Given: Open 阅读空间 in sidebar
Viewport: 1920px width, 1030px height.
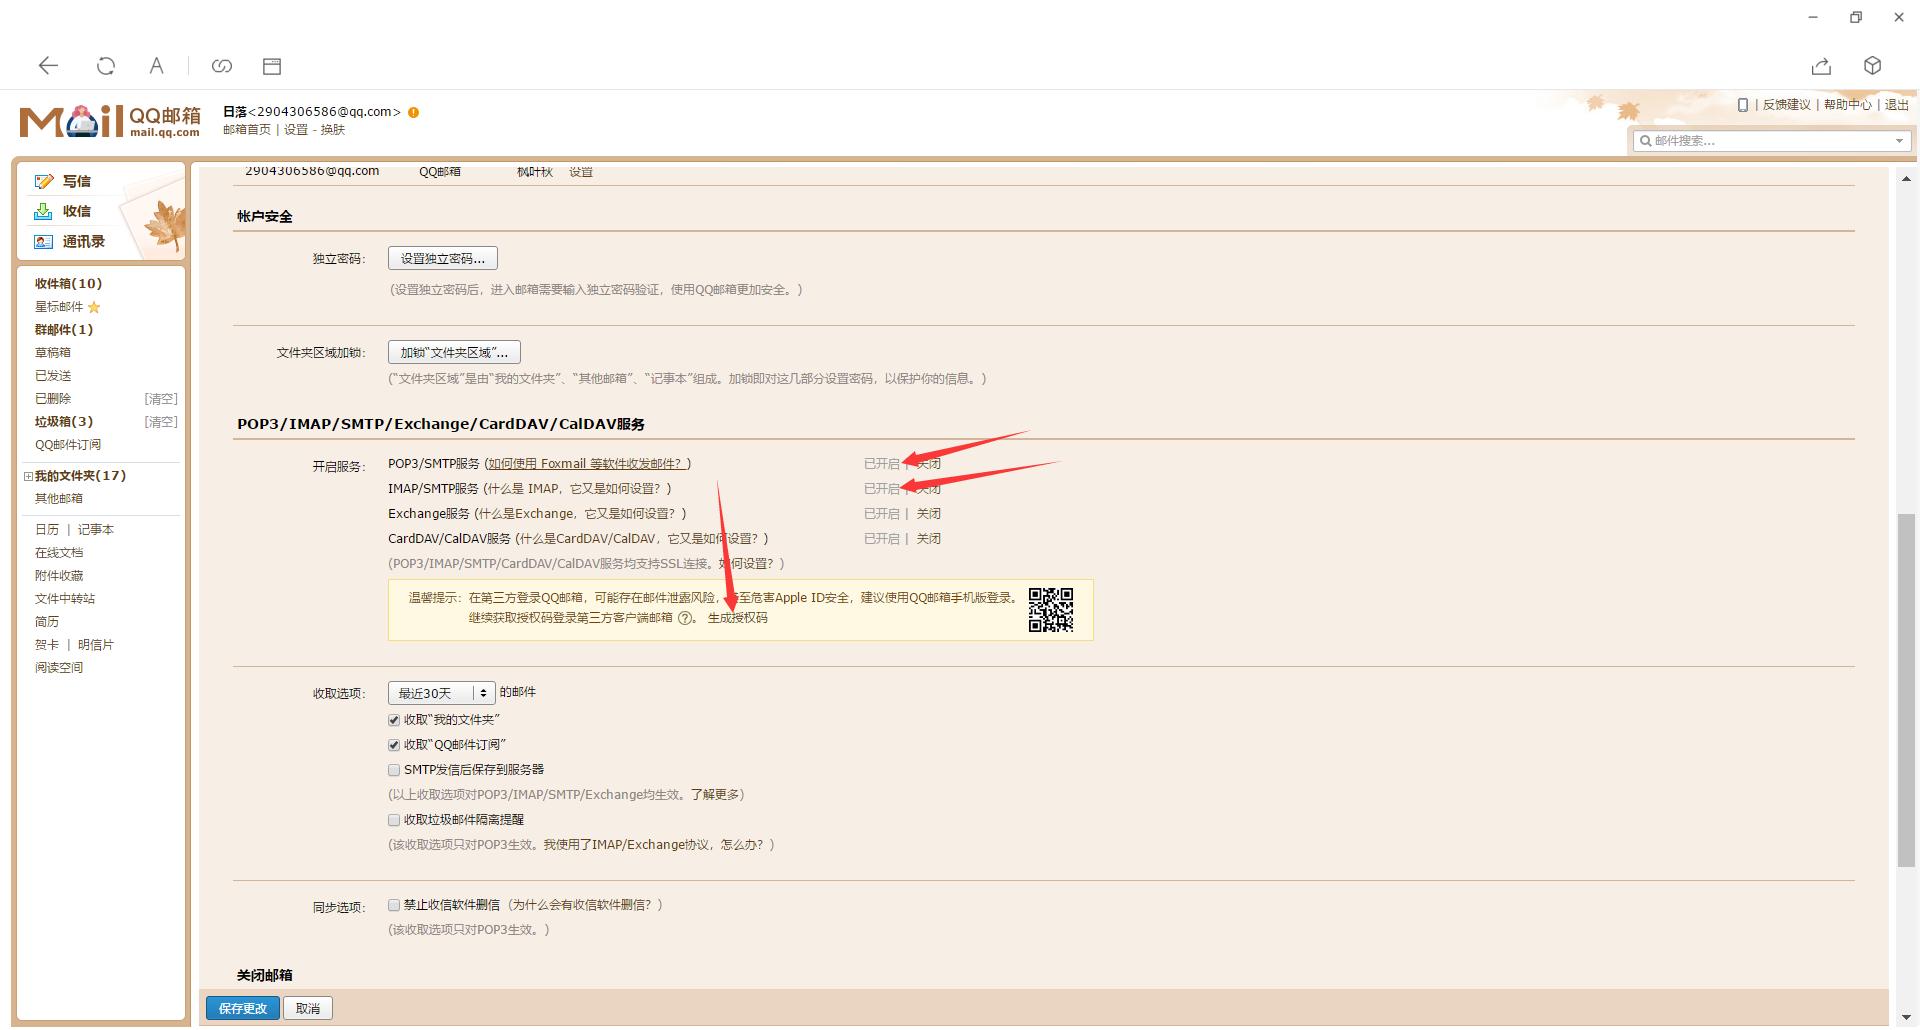Looking at the screenshot, I should tap(59, 668).
